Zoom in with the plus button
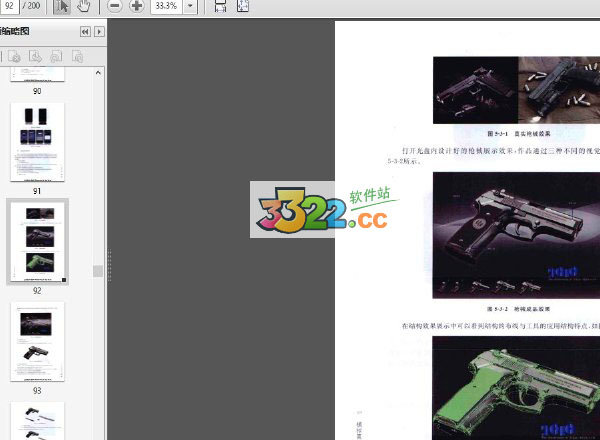 click(x=136, y=6)
